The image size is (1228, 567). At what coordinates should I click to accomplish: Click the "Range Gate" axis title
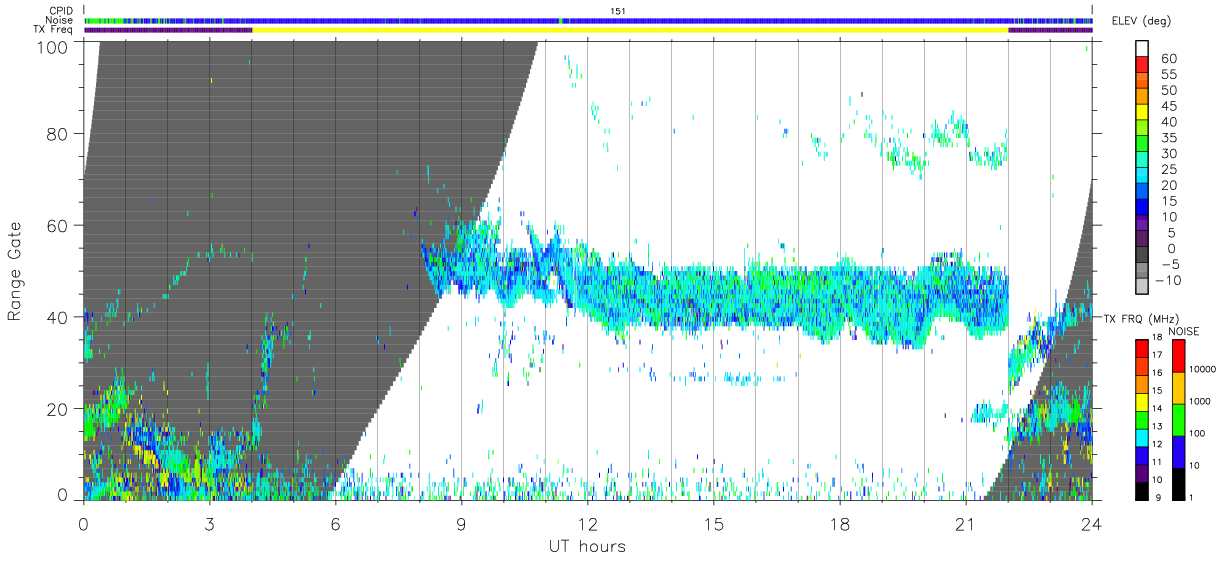pyautogui.click(x=15, y=271)
